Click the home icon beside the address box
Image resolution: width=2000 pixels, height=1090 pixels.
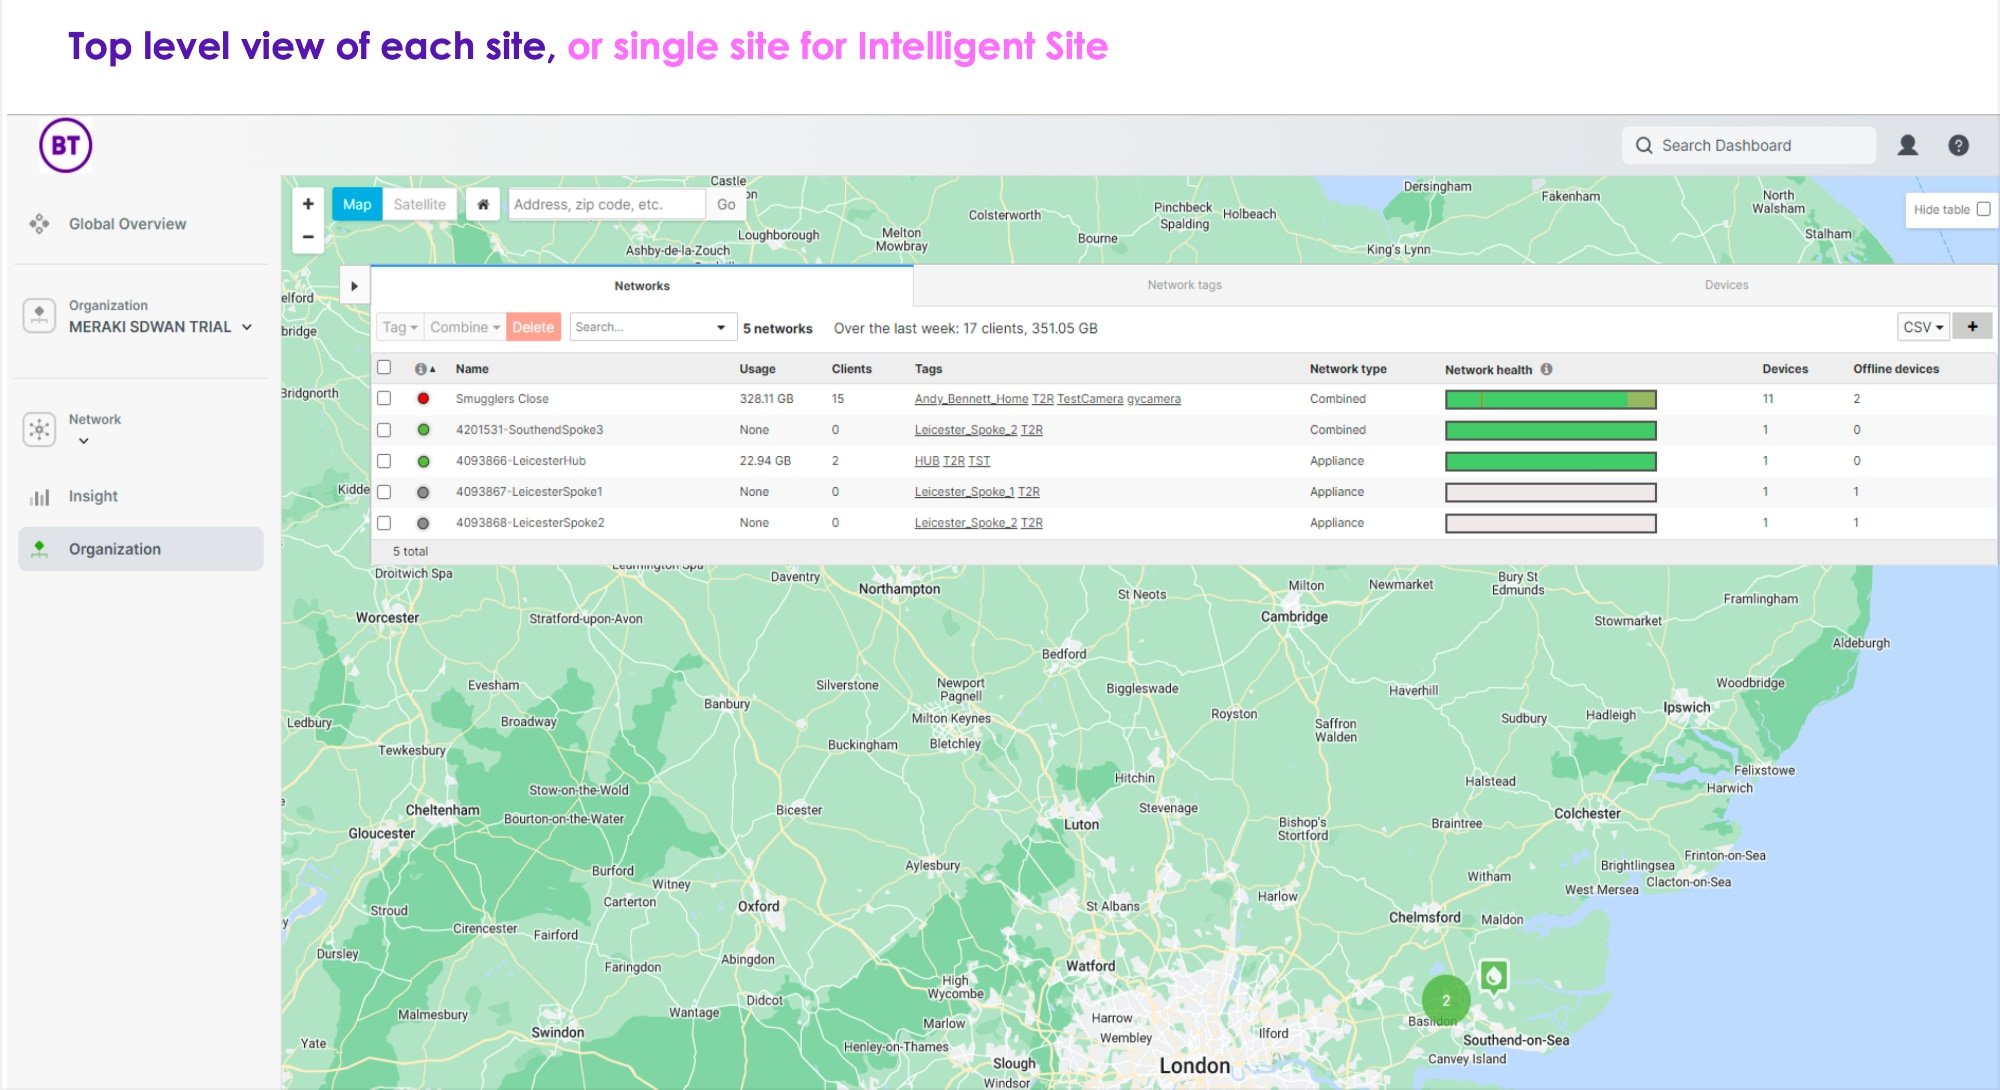pyautogui.click(x=483, y=204)
